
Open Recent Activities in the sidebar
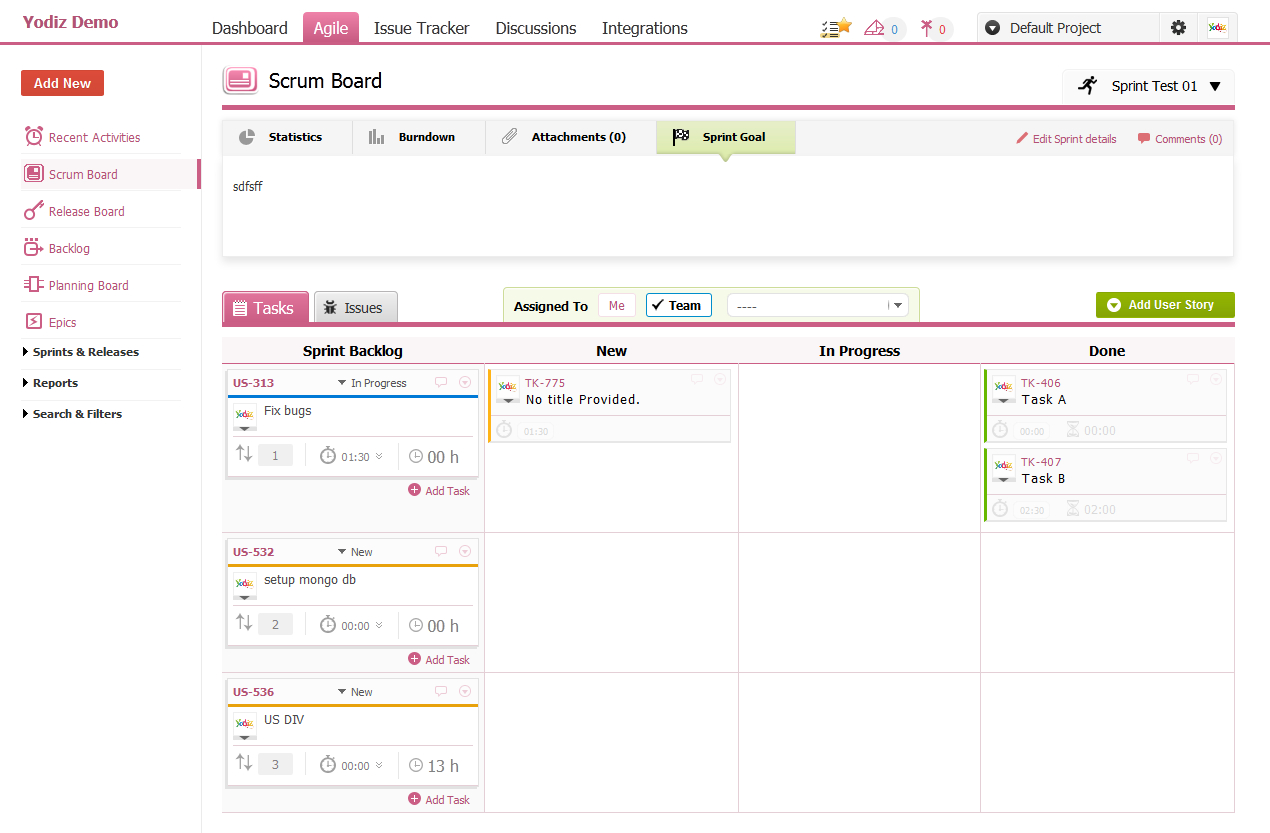[x=94, y=137]
